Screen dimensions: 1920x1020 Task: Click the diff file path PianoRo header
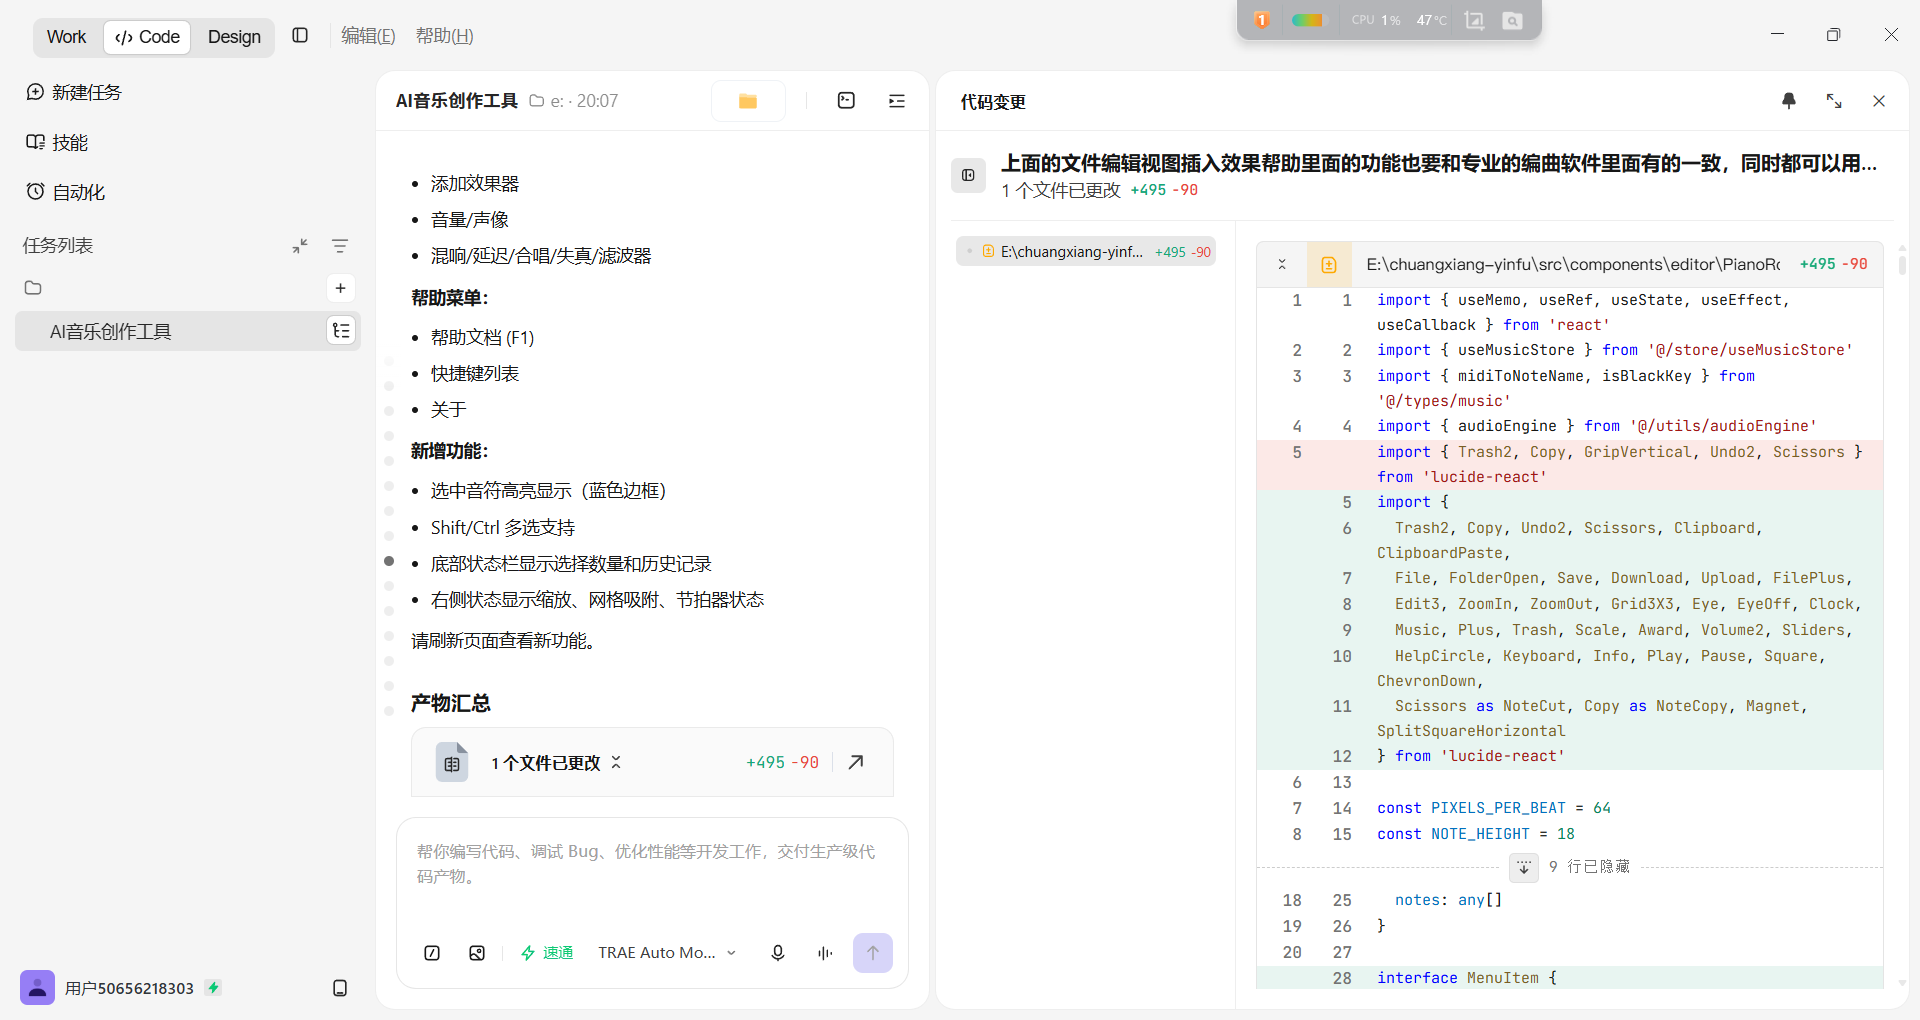pyautogui.click(x=1573, y=265)
